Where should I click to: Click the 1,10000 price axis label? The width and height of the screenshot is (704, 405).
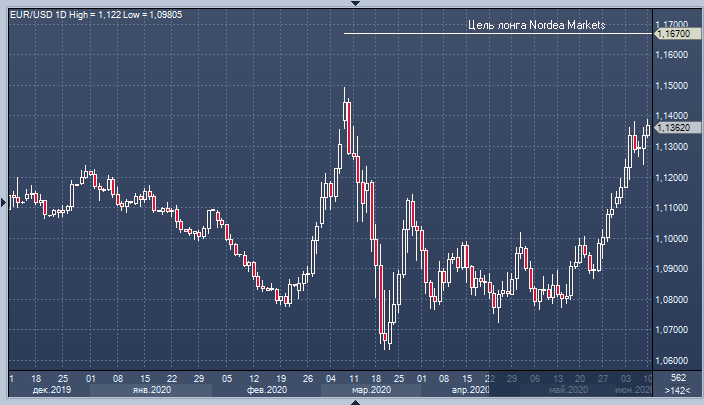pos(672,238)
